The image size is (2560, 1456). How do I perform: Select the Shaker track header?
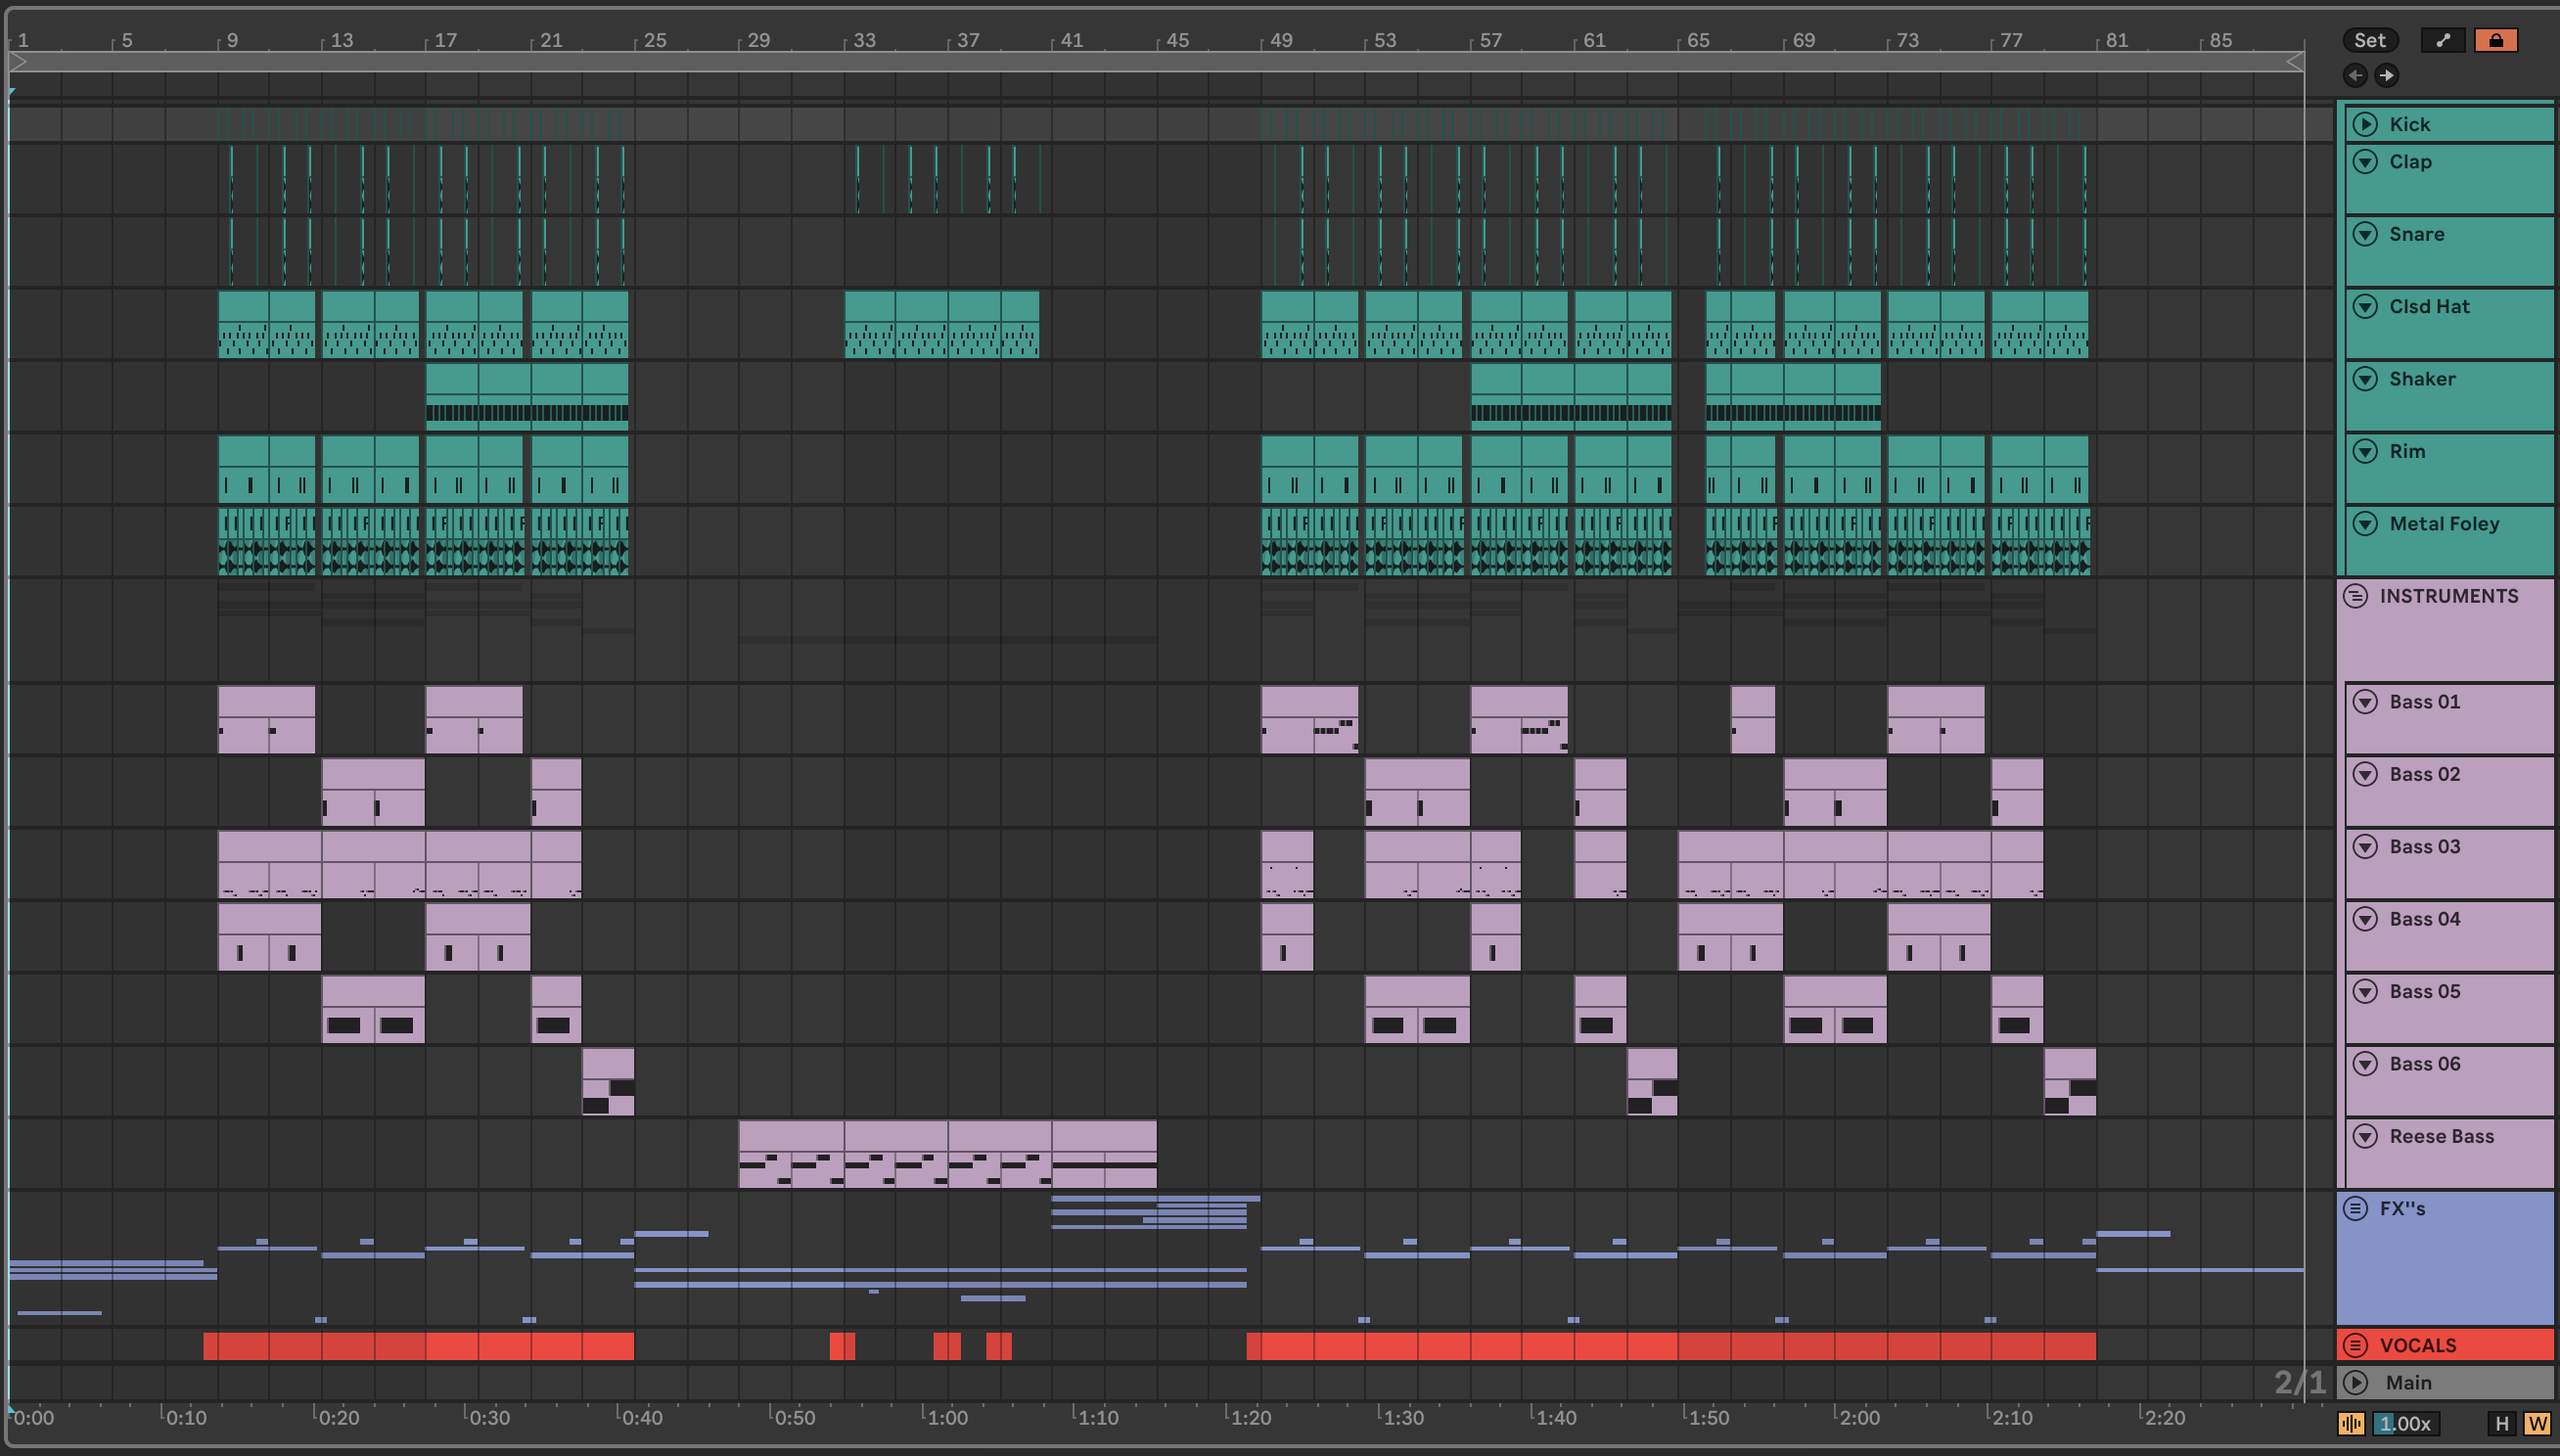[2450, 396]
